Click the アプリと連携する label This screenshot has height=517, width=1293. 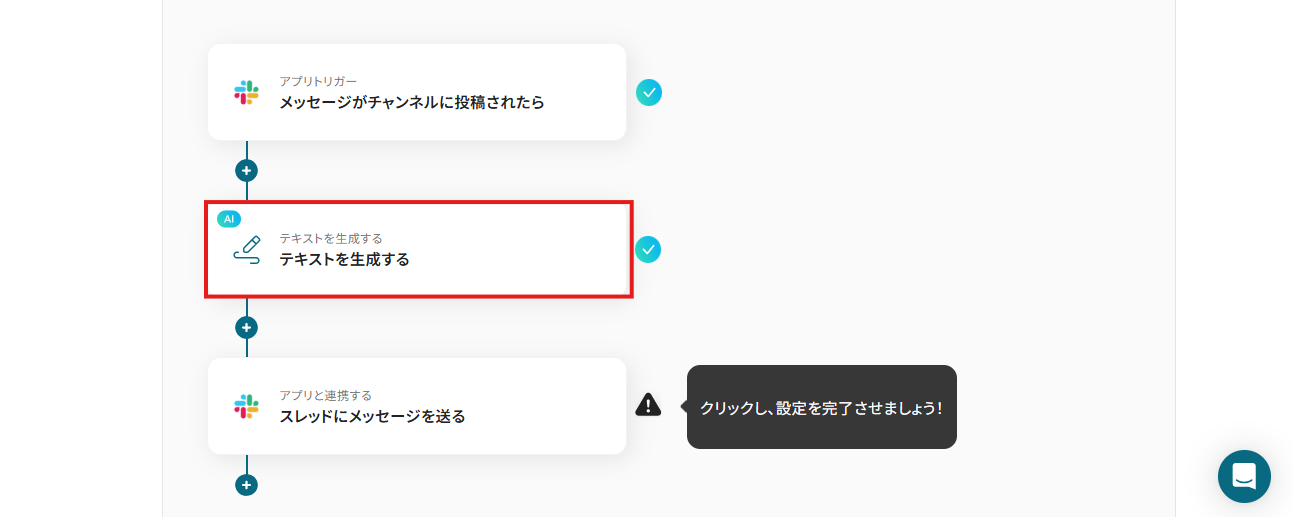point(325,395)
